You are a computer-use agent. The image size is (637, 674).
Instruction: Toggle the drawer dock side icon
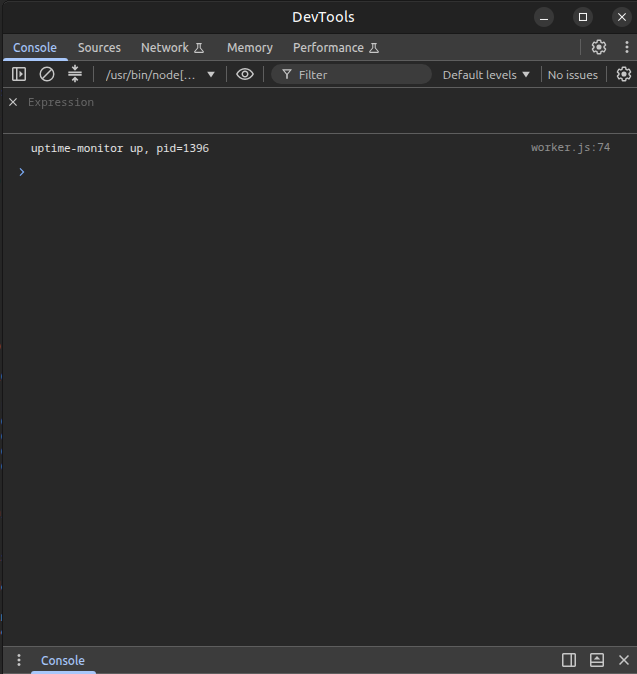[x=569, y=660]
